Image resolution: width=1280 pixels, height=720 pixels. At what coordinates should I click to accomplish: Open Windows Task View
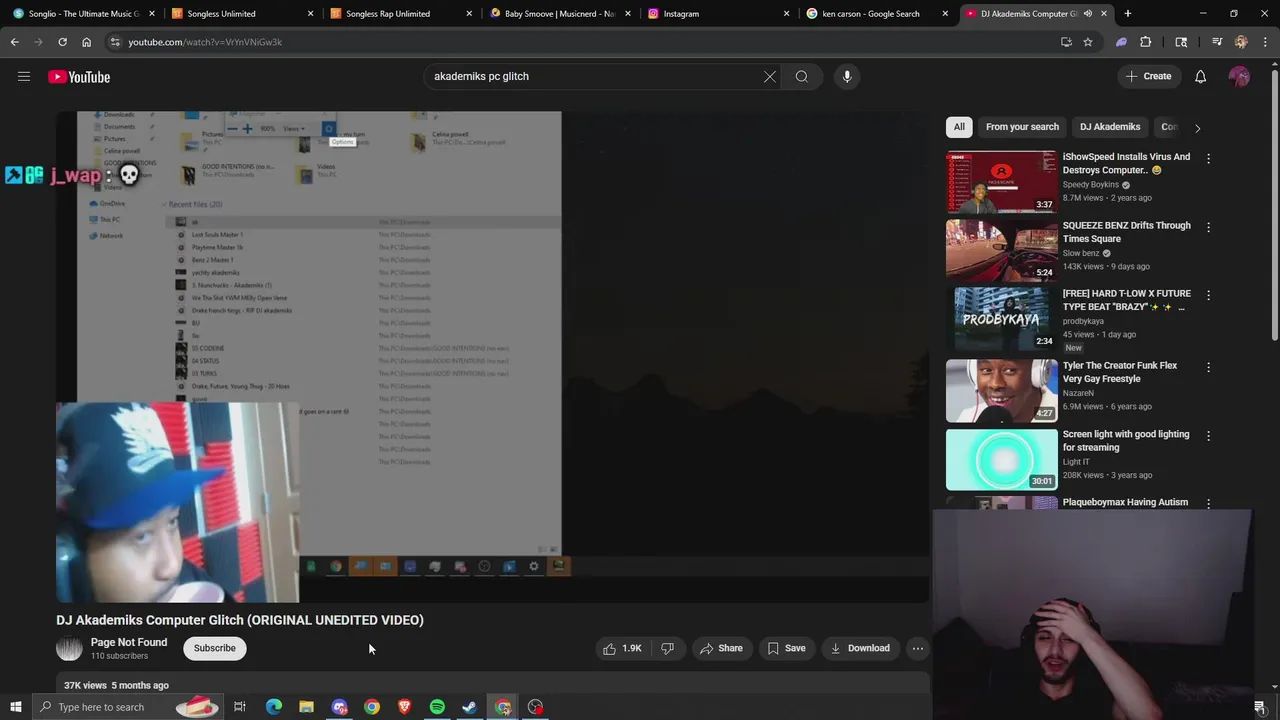(240, 707)
